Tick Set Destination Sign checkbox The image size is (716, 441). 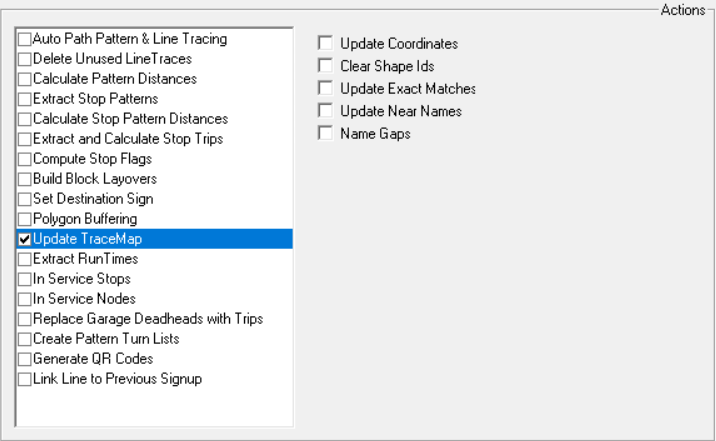[x=25, y=199]
